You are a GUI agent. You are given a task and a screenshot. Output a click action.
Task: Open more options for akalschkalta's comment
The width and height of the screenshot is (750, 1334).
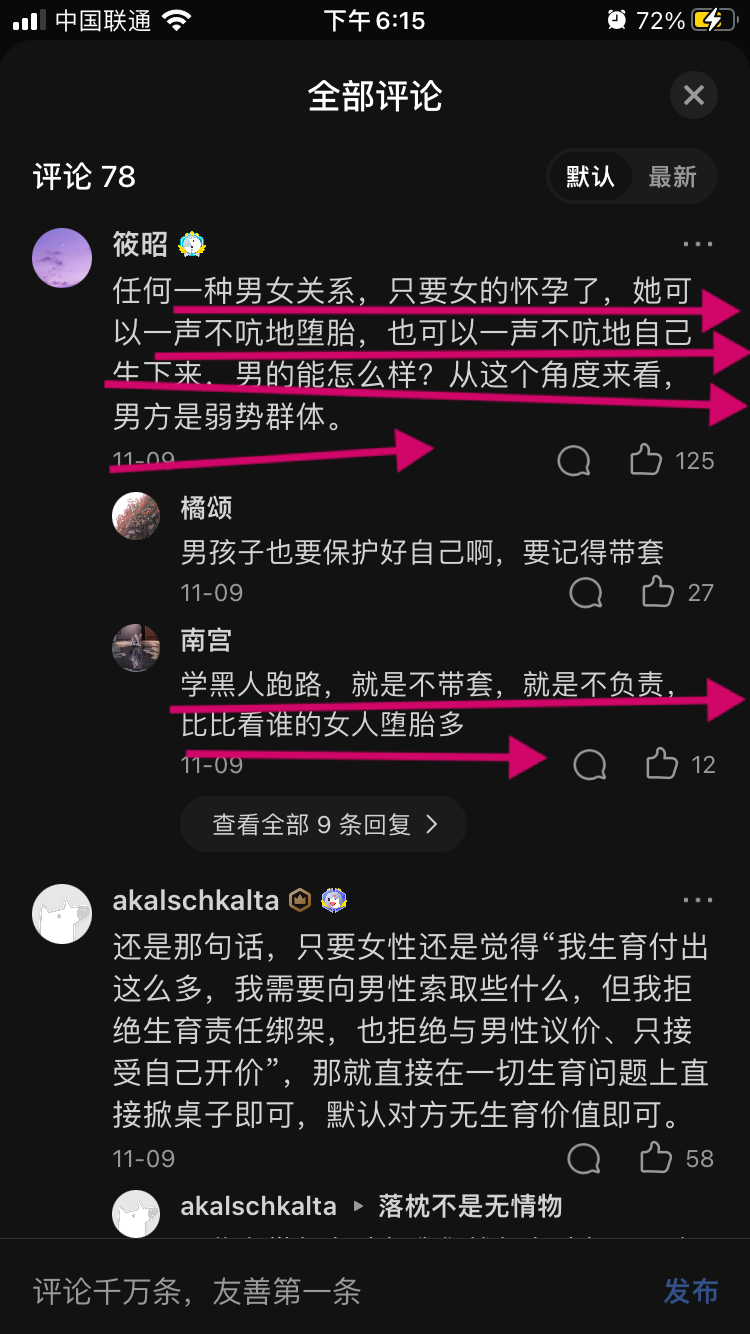698,900
